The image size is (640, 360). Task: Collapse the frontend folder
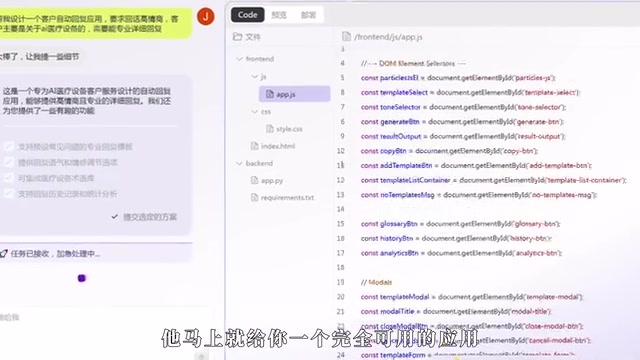(x=239, y=59)
